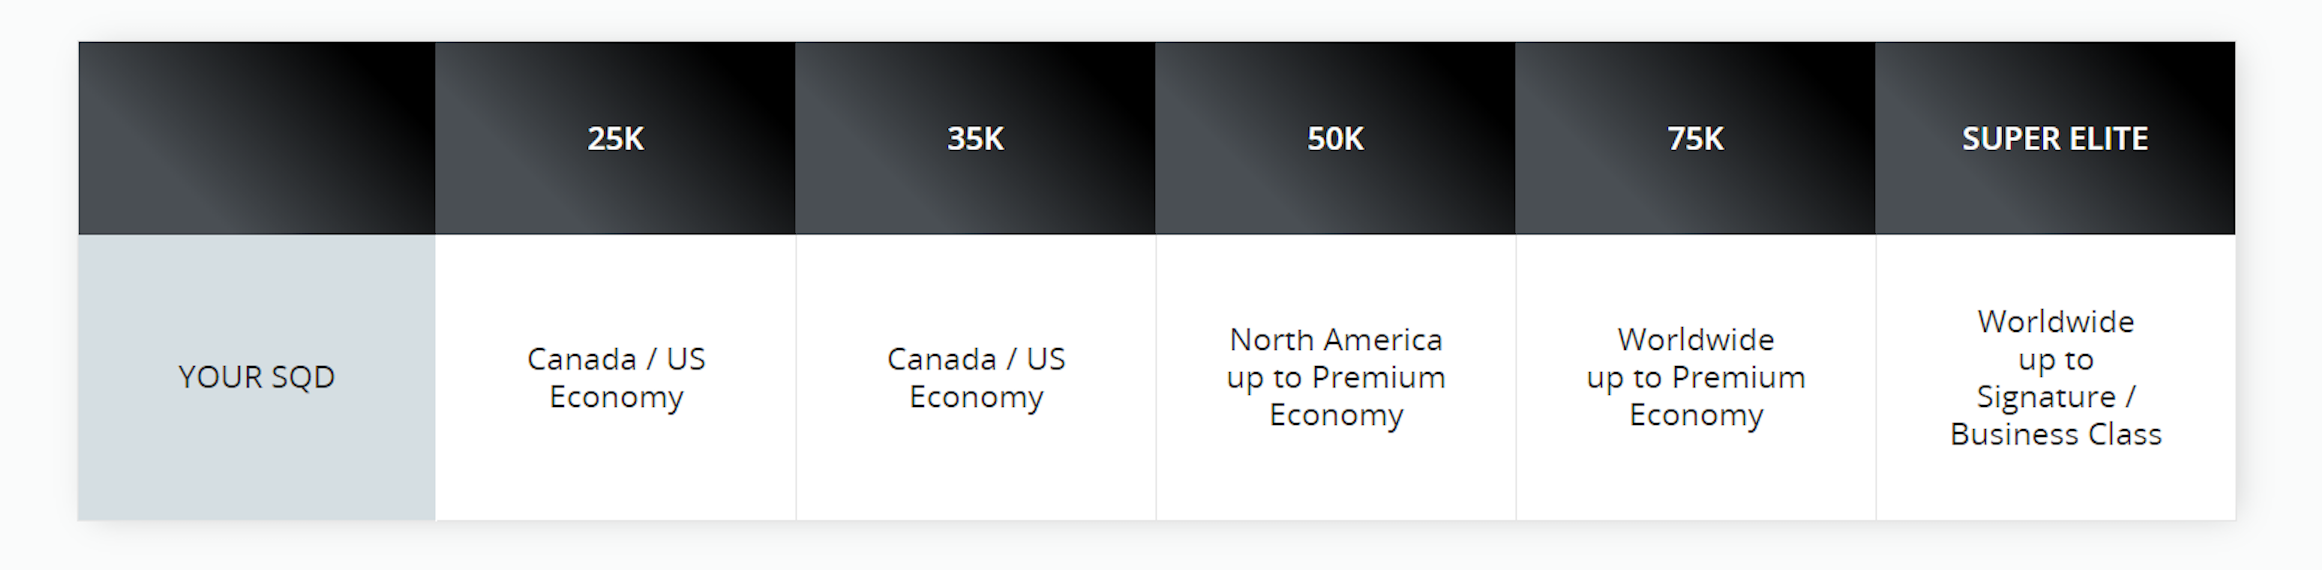
Task: Click the 'North America' text line
Action: (x=1336, y=340)
